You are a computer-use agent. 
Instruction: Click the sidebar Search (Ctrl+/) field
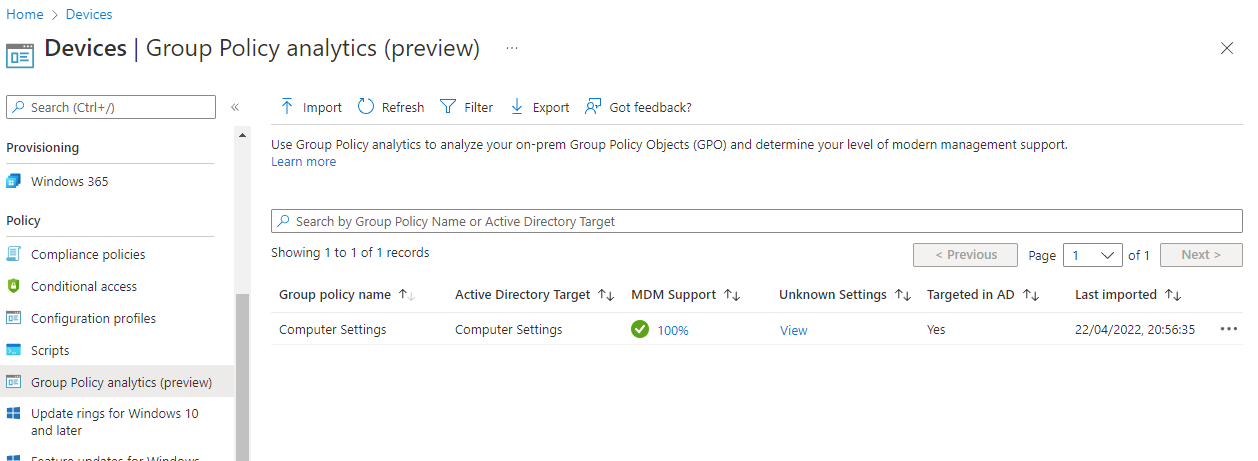pyautogui.click(x=111, y=107)
